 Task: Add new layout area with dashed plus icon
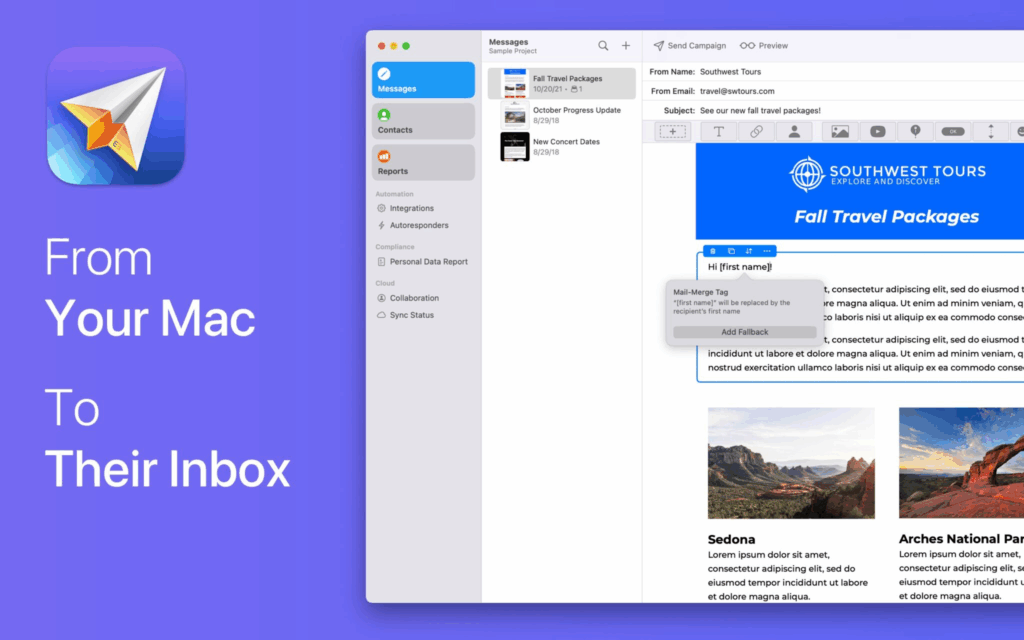(x=672, y=131)
